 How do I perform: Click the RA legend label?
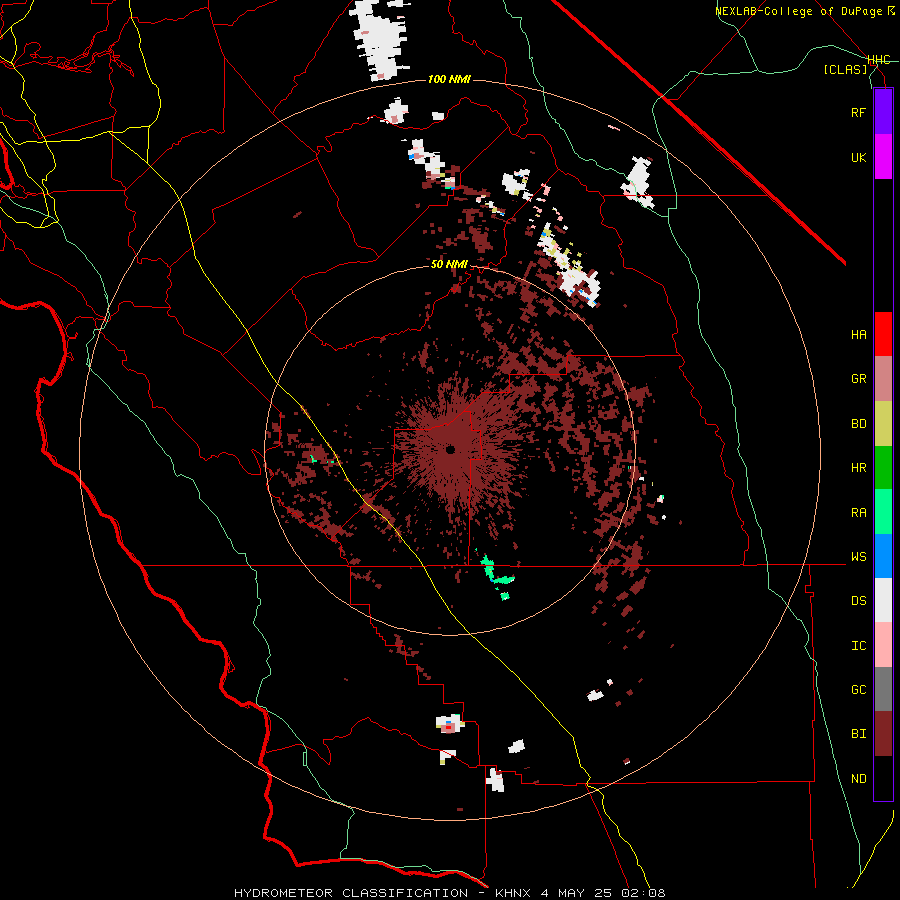858,512
